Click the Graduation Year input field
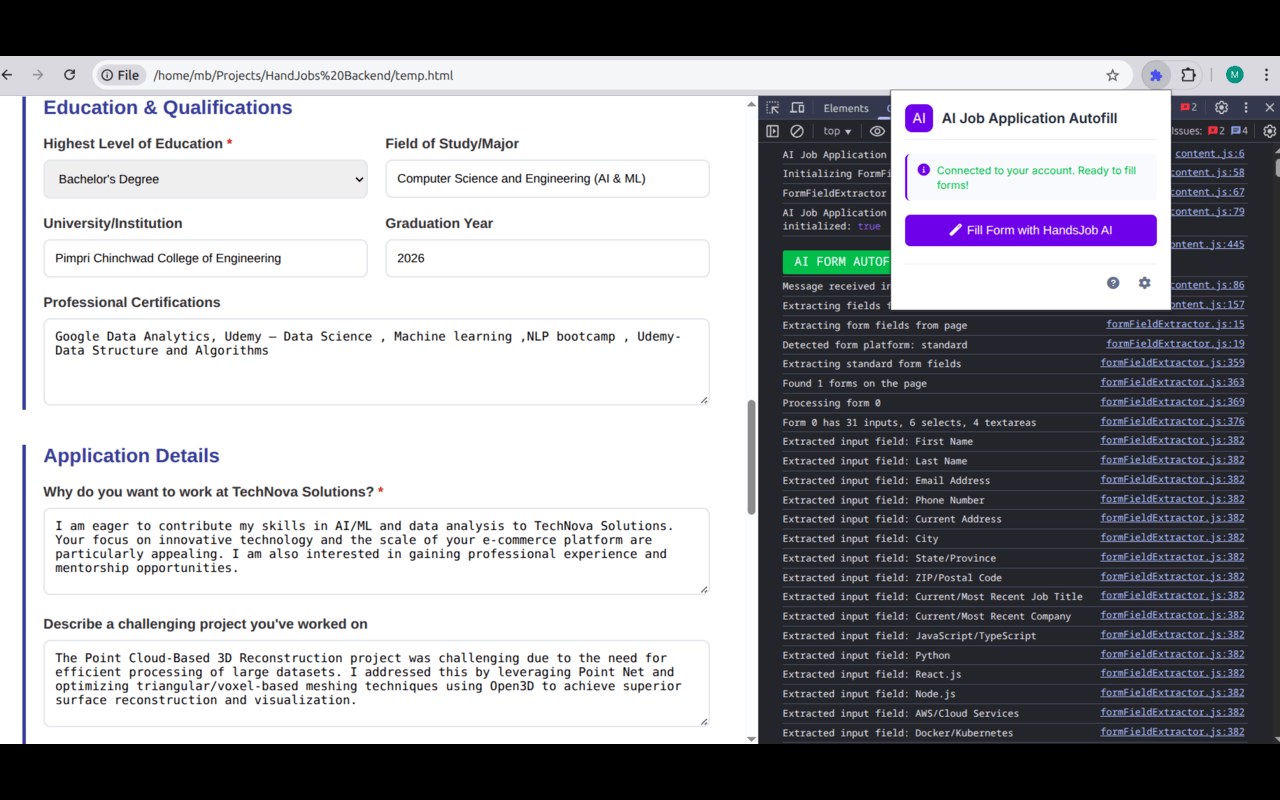1280x800 pixels. click(x=547, y=258)
